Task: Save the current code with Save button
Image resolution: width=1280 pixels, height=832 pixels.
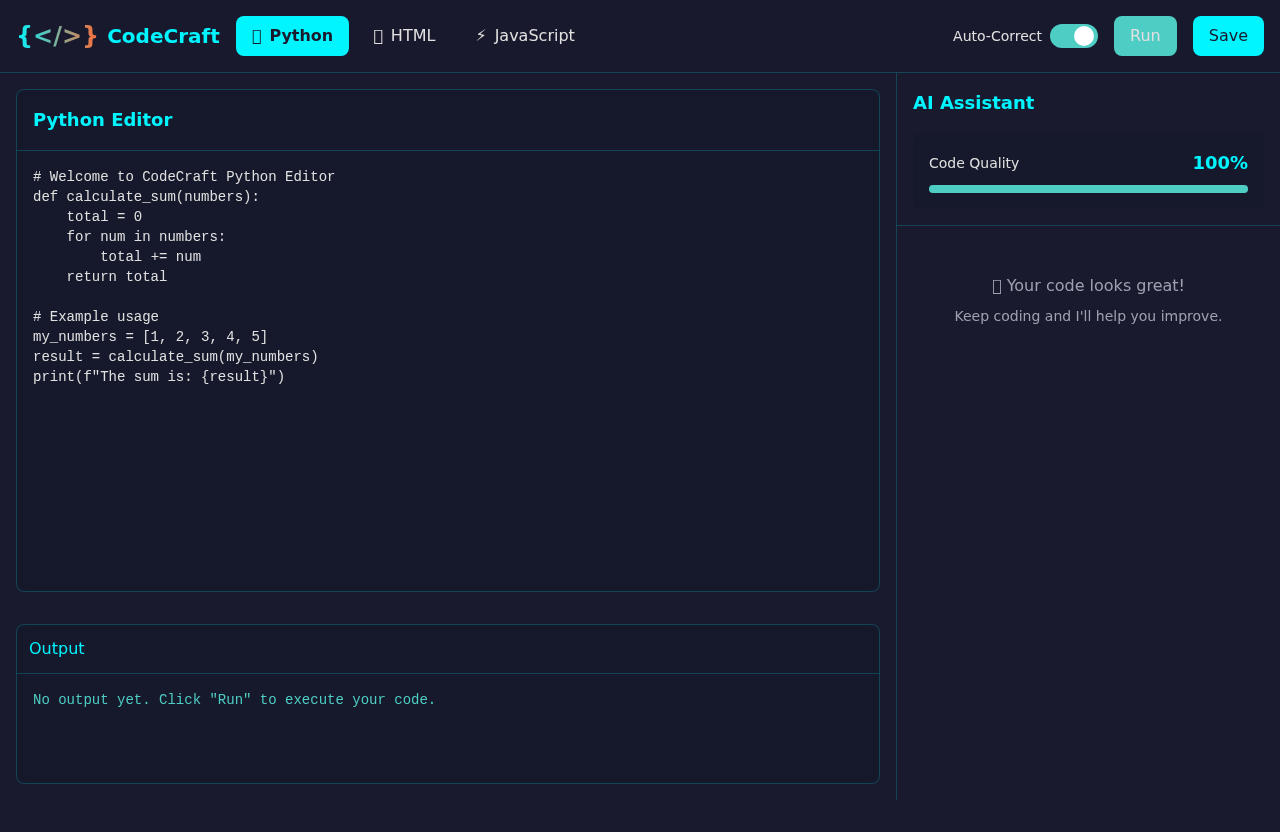Action: pyautogui.click(x=1228, y=35)
